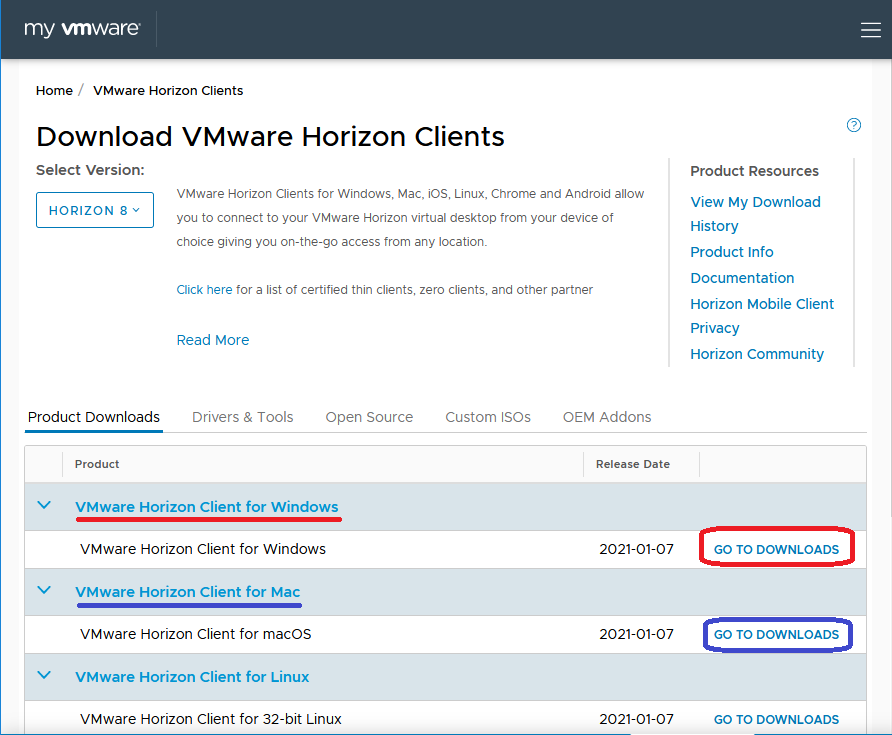This screenshot has height=735, width=892.
Task: Click the Release Date column header
Action: 633,464
